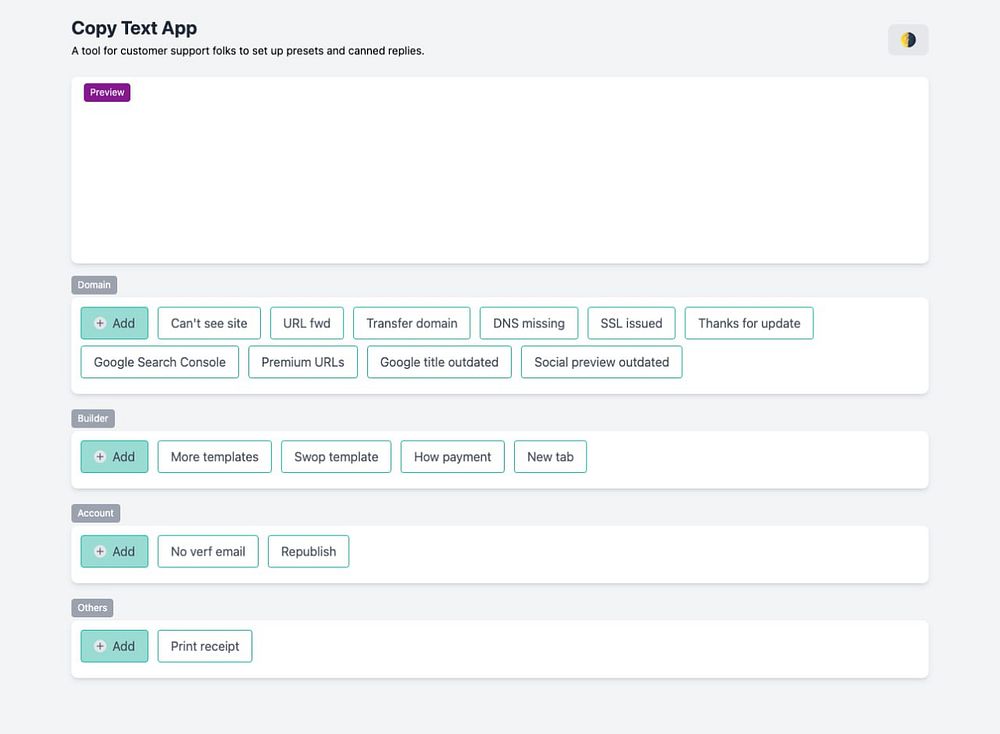
Task: Copy the SSL issued preset
Action: click(631, 323)
